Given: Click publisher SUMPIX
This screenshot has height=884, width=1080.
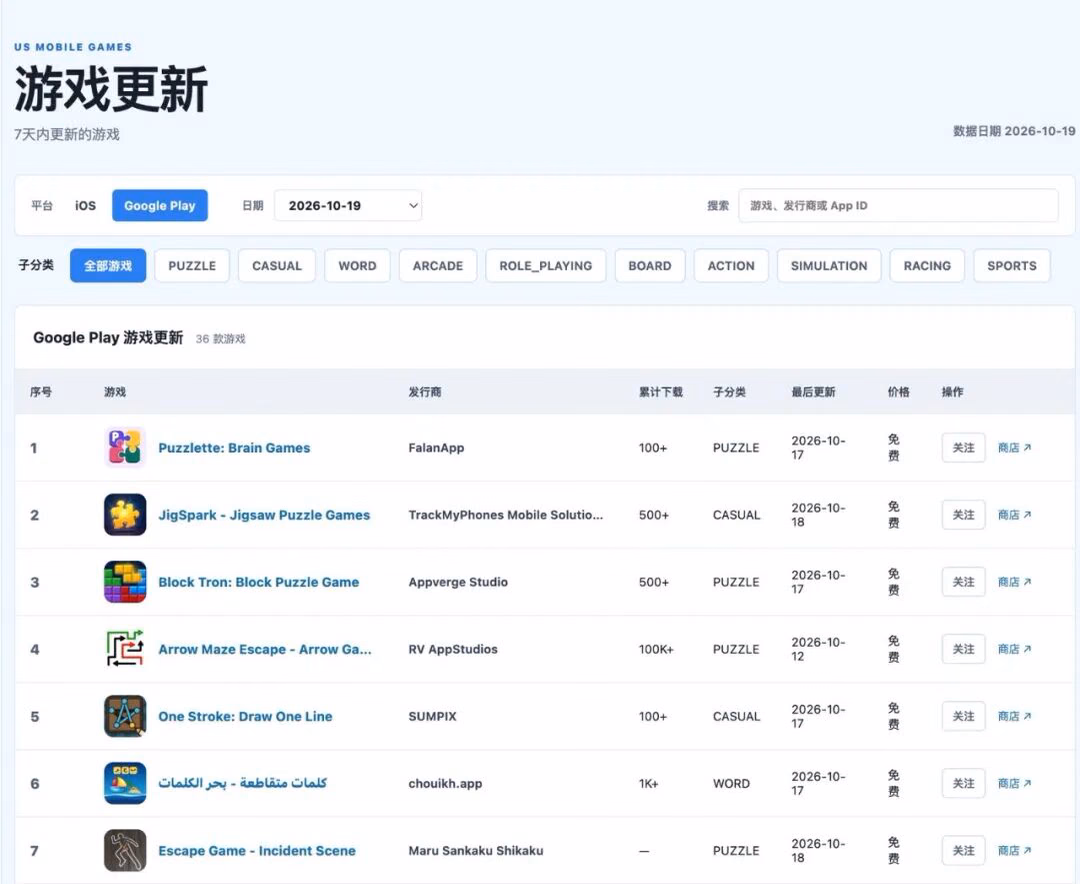Looking at the screenshot, I should (433, 717).
